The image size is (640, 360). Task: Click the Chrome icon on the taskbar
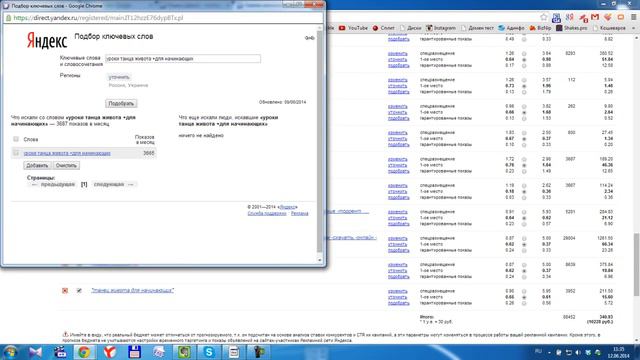84,352
